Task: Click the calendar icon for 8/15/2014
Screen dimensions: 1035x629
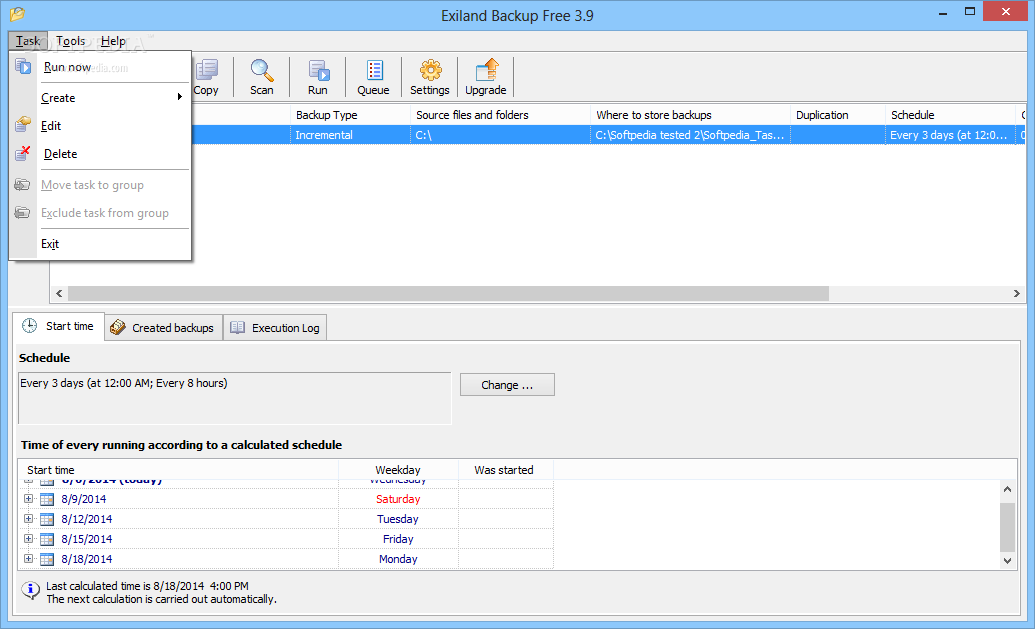Action: (x=47, y=539)
